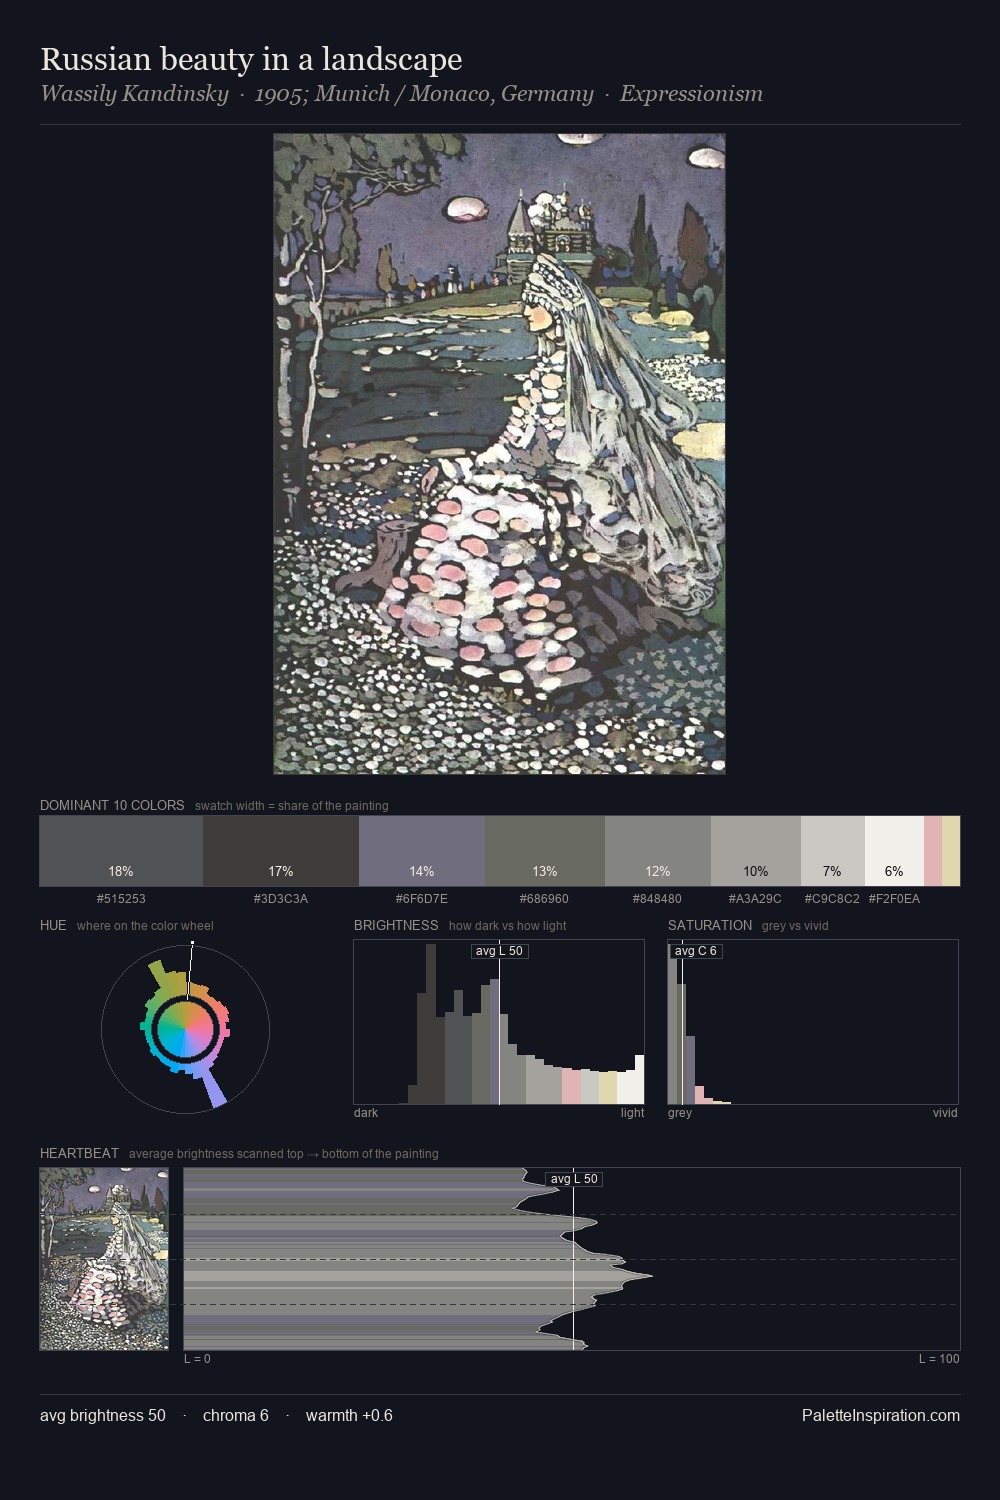Click the brightness histogram chart
Screen dimensions: 1000x1500
[499, 1022]
